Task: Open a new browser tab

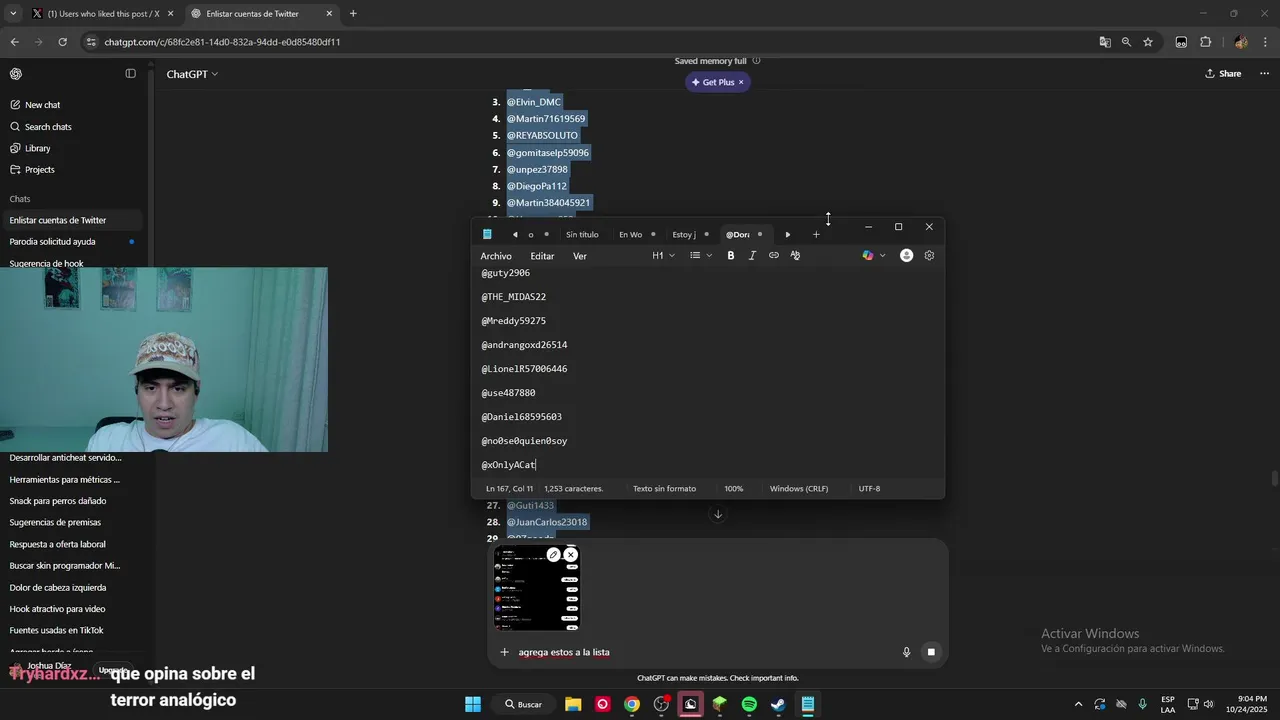Action: (353, 14)
